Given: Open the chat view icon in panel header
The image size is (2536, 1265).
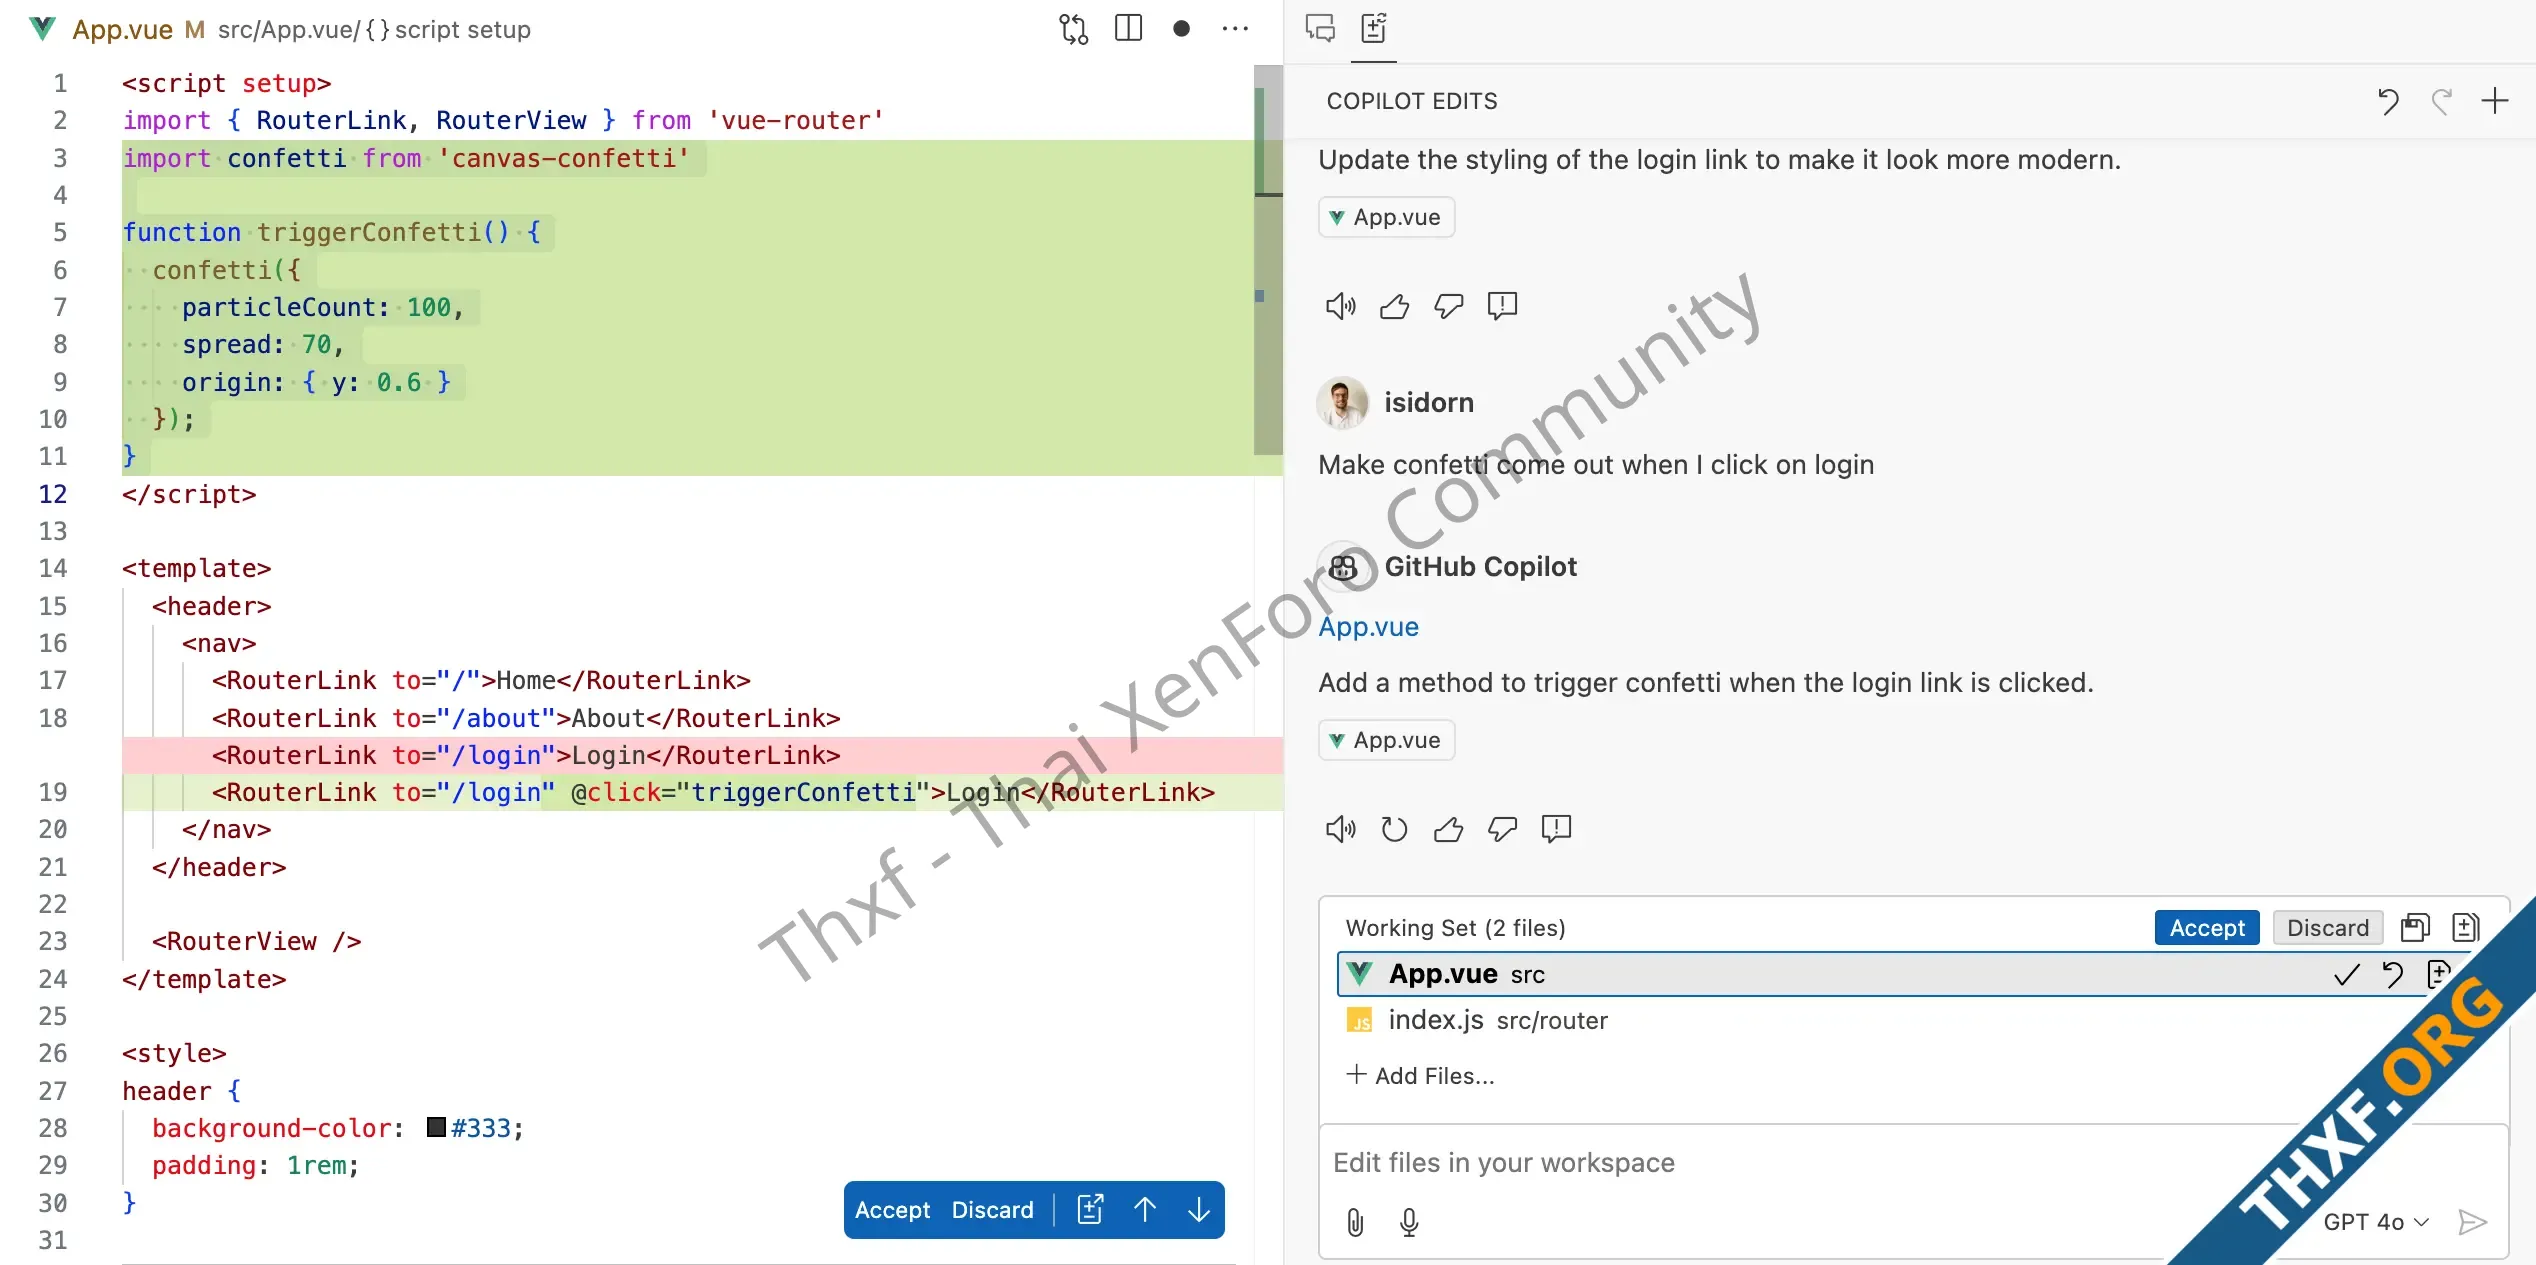Looking at the screenshot, I should tap(1320, 29).
